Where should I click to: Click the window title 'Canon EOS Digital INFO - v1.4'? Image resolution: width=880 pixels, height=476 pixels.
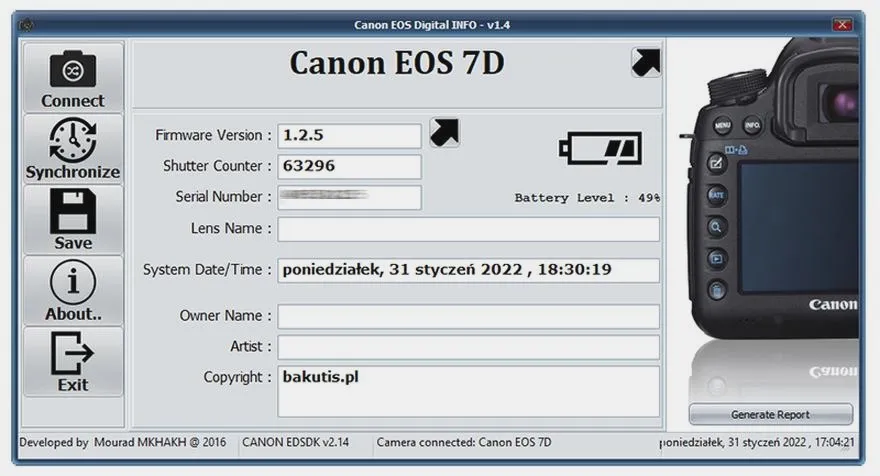tap(432, 25)
